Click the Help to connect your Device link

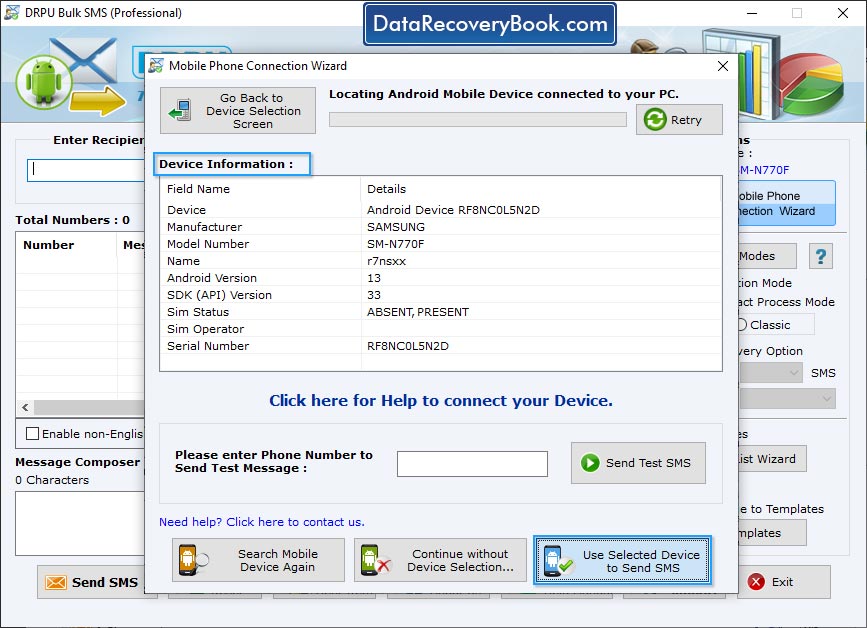click(x=440, y=400)
